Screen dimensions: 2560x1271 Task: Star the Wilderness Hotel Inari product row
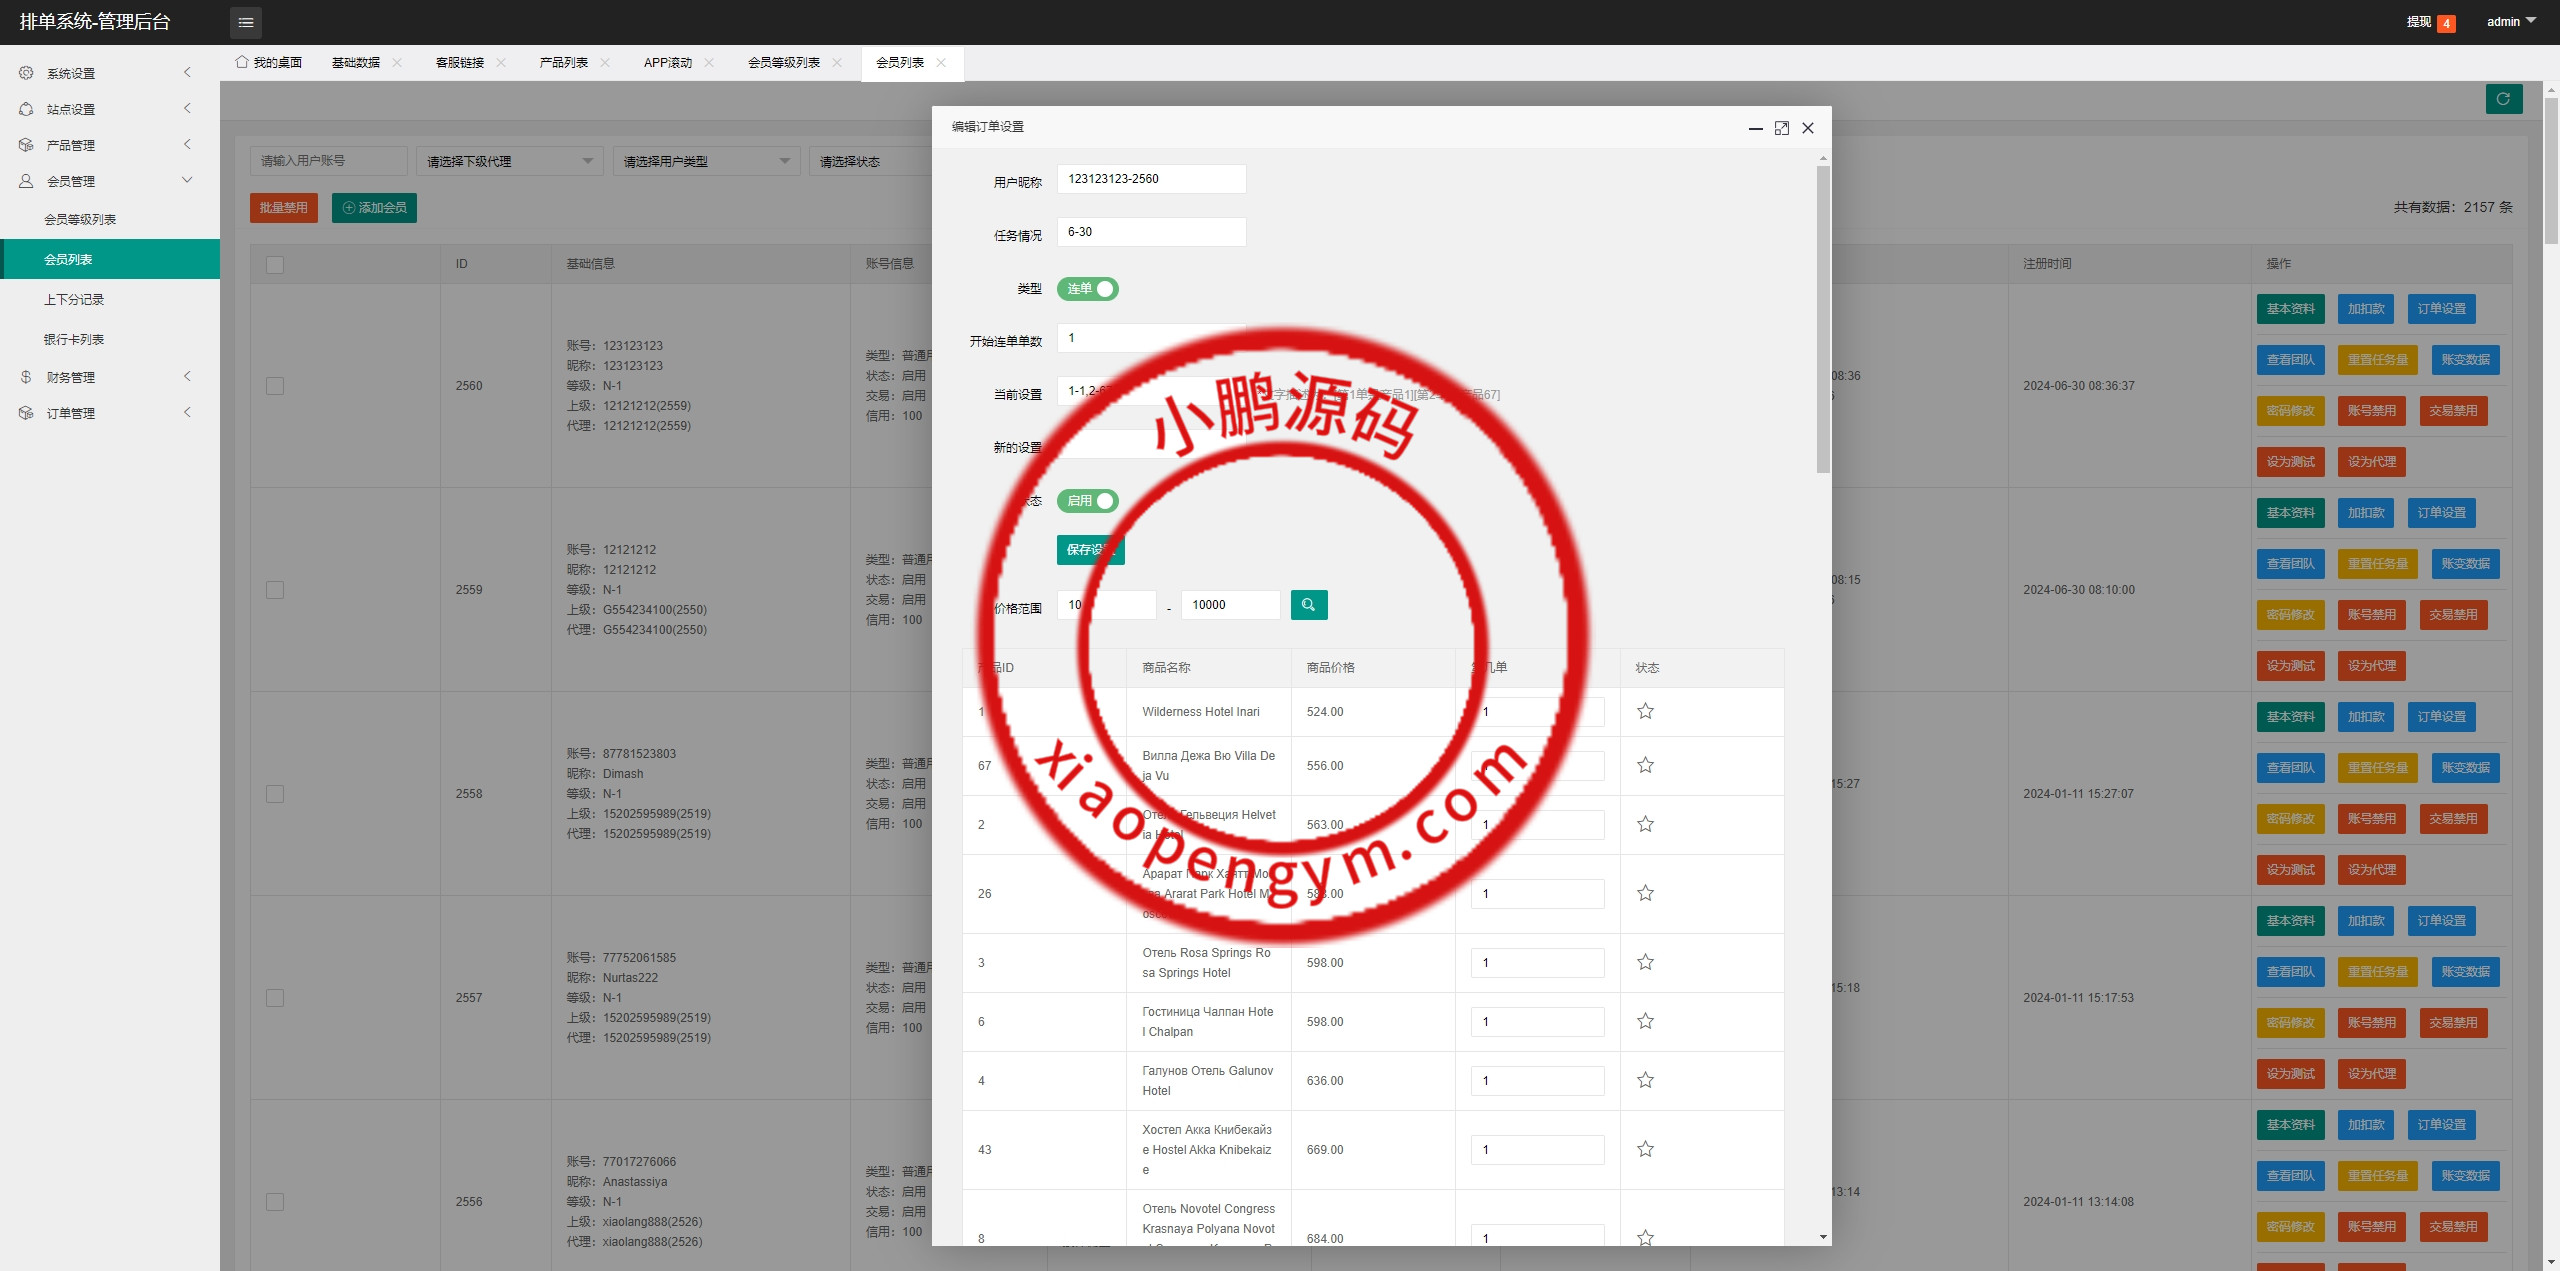coord(1645,711)
